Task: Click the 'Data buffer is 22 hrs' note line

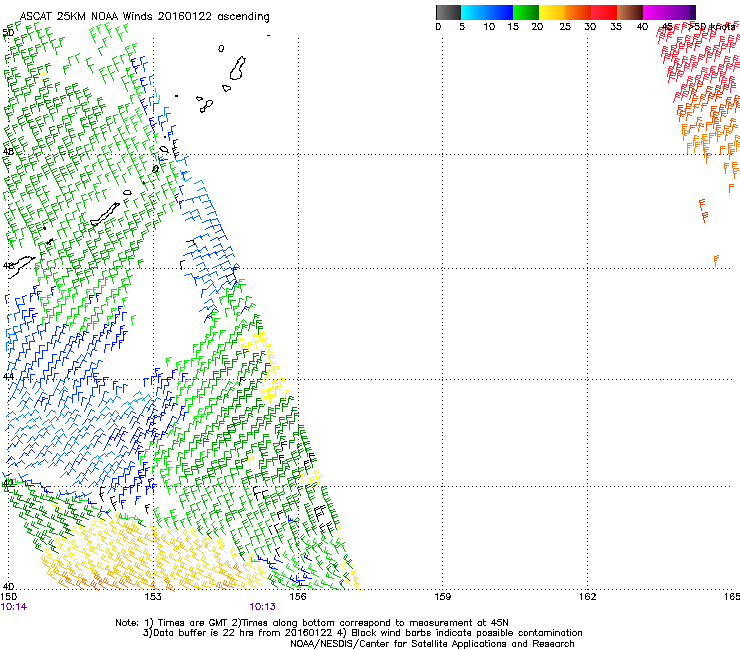Action: click(362, 633)
